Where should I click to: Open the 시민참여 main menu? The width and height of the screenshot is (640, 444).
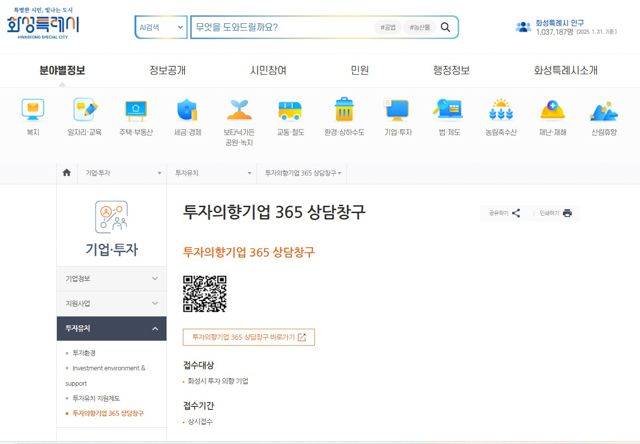point(268,70)
